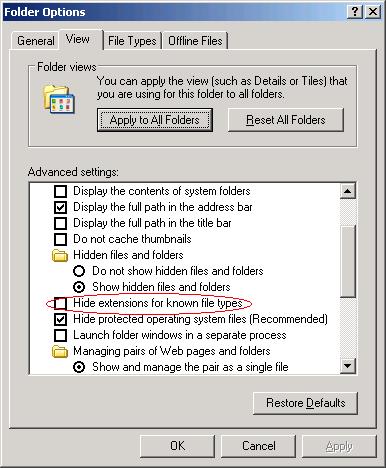This screenshot has width=386, height=468.
Task: Open the File Types tab
Action: [x=132, y=41]
